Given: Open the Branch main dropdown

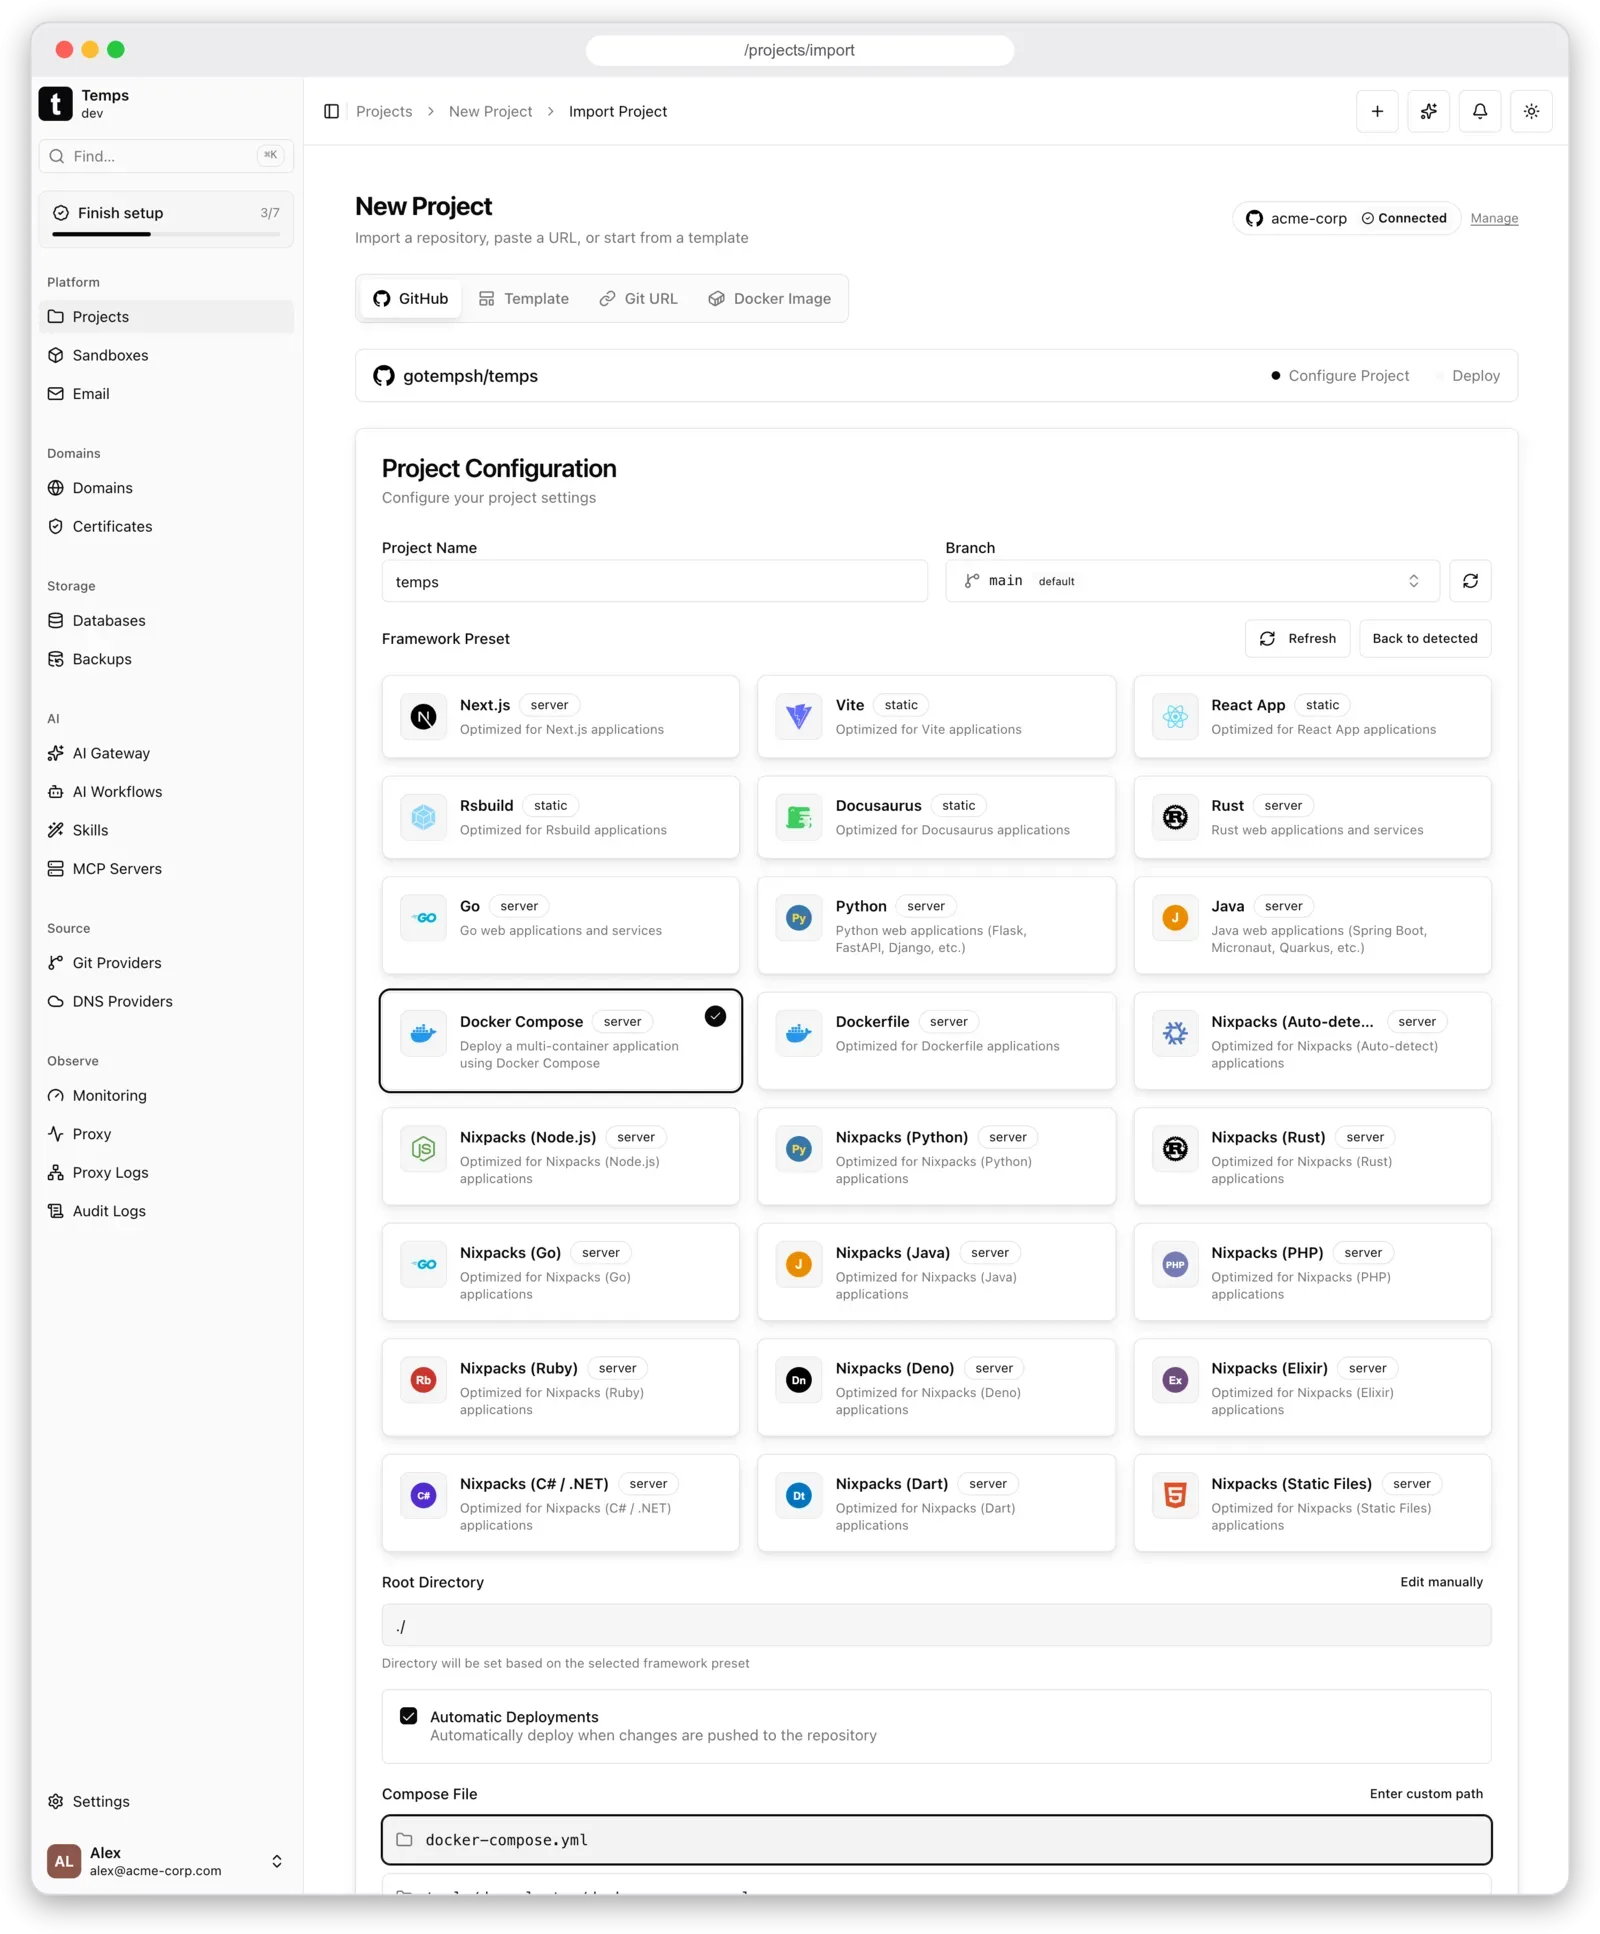Looking at the screenshot, I should click(1192, 581).
